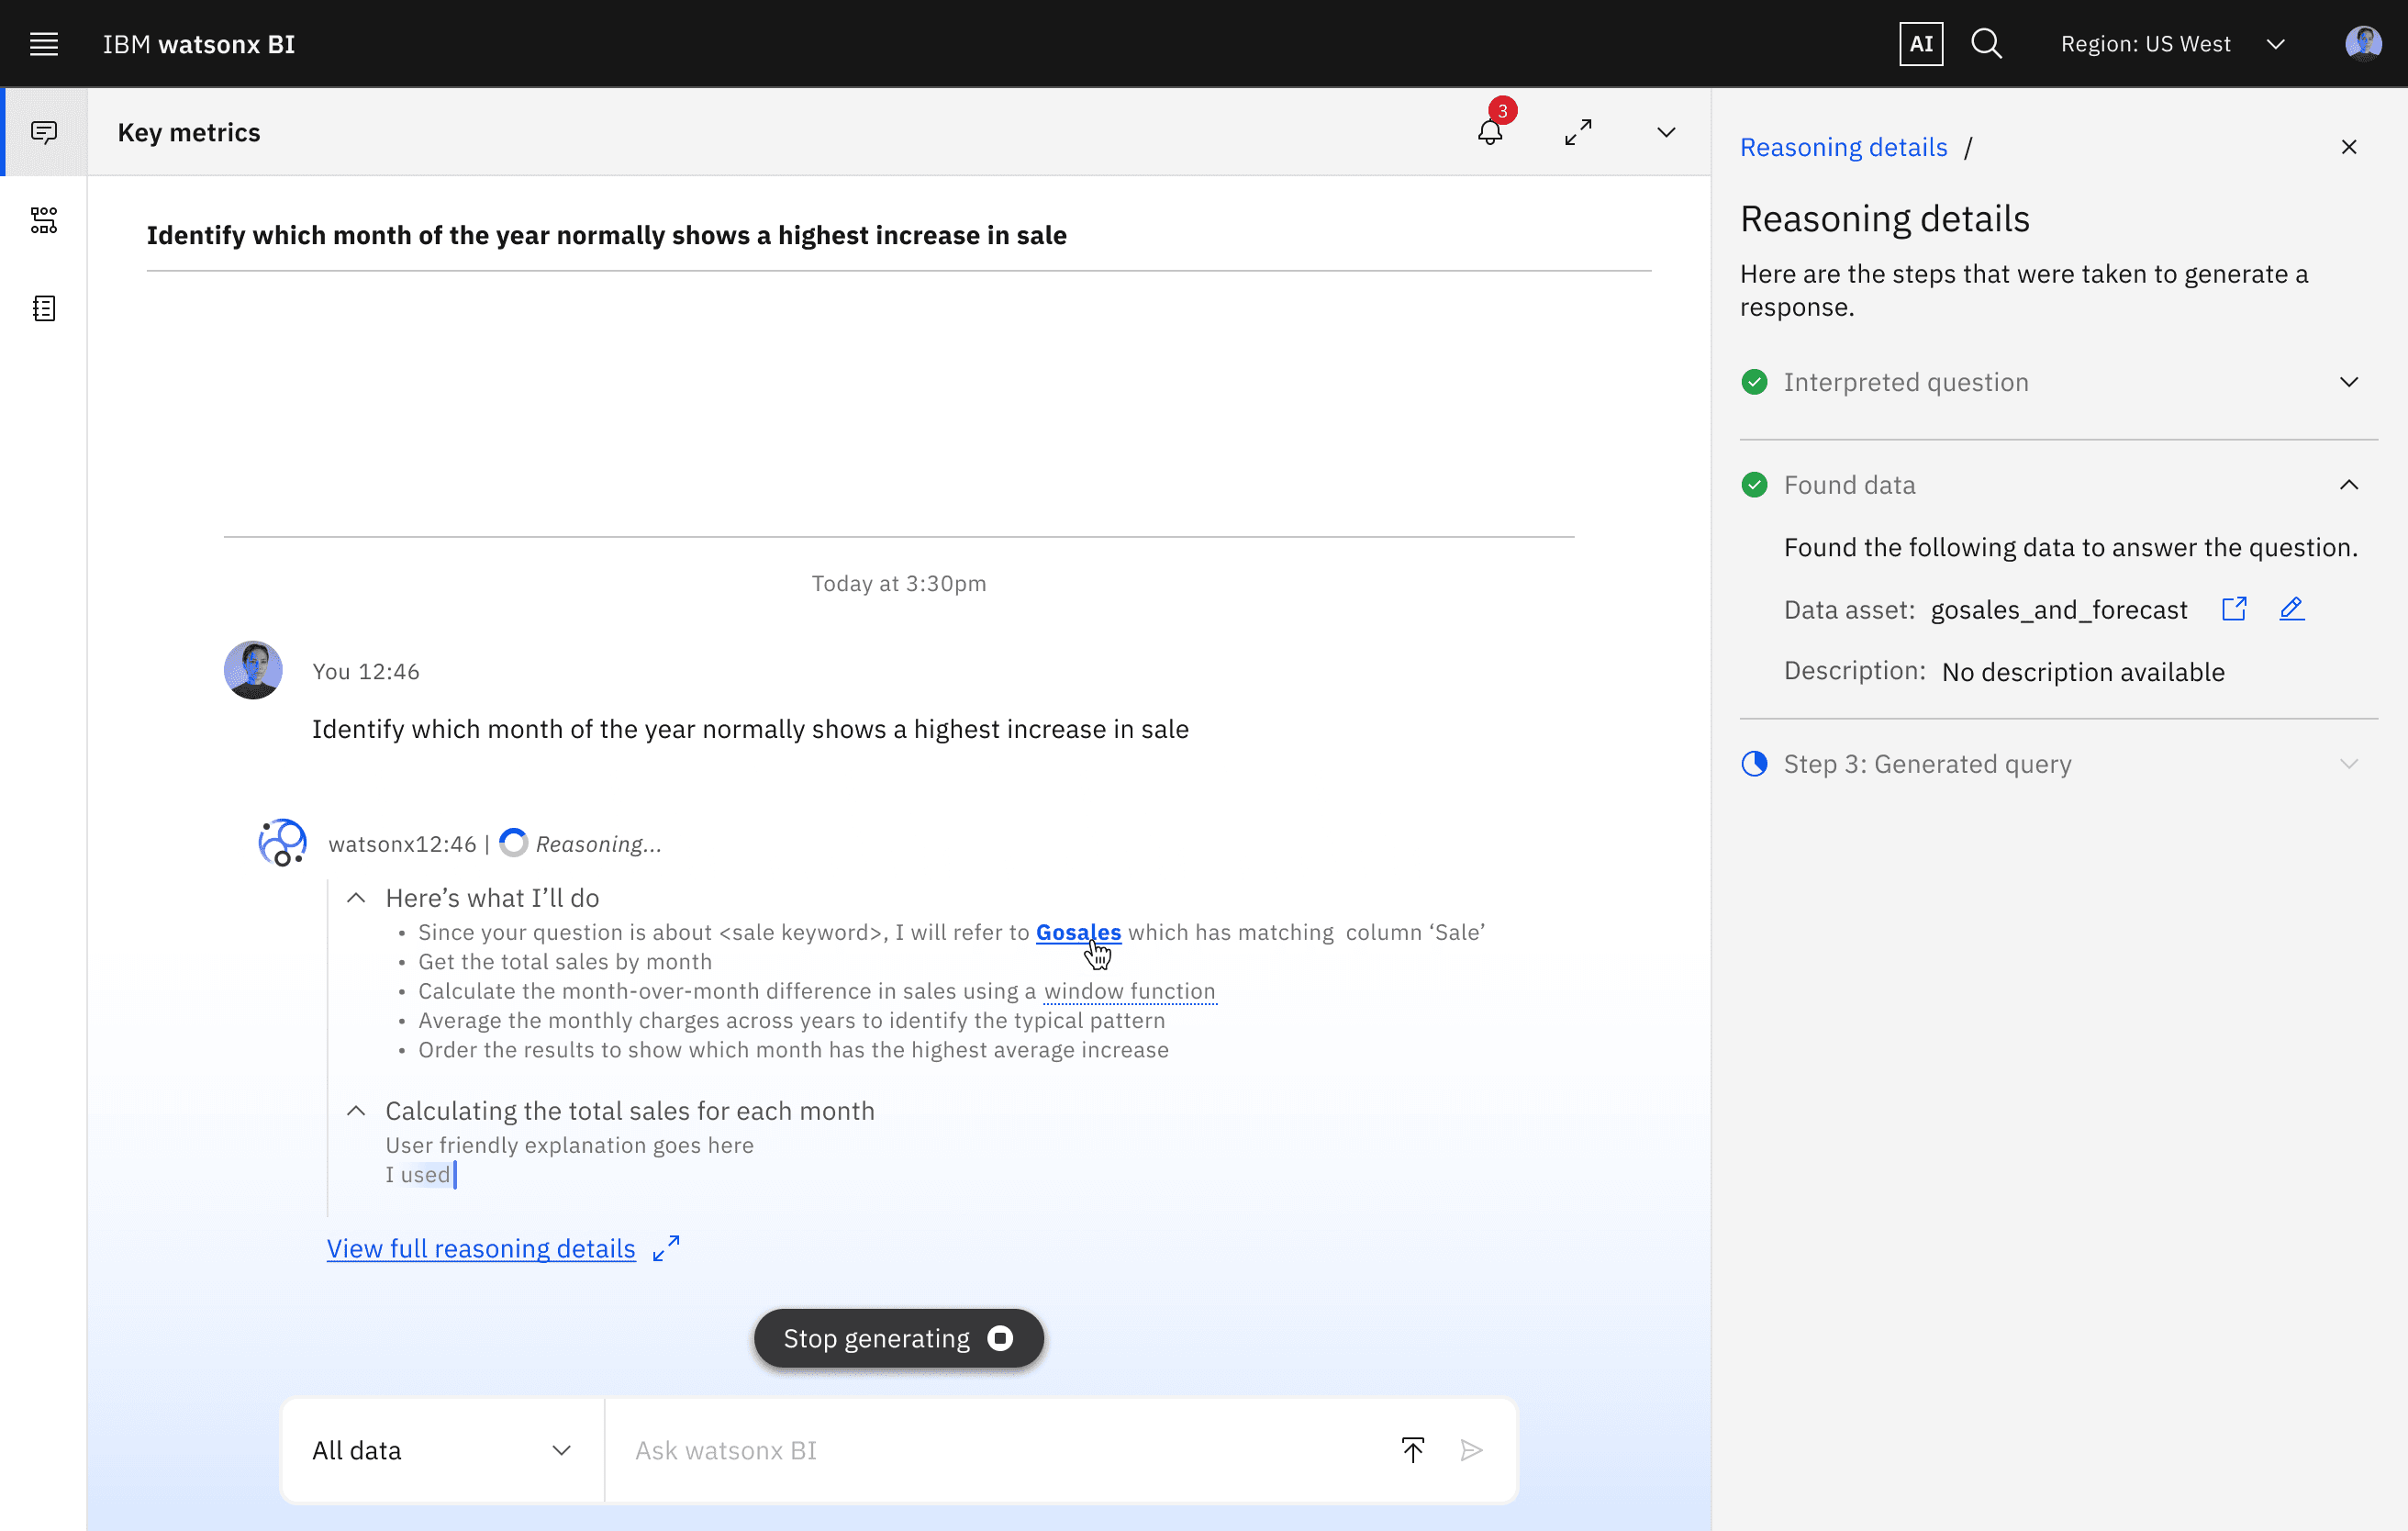Click the Ask watsonx BI input field
Image resolution: width=2408 pixels, height=1531 pixels.
pyautogui.click(x=1000, y=1450)
